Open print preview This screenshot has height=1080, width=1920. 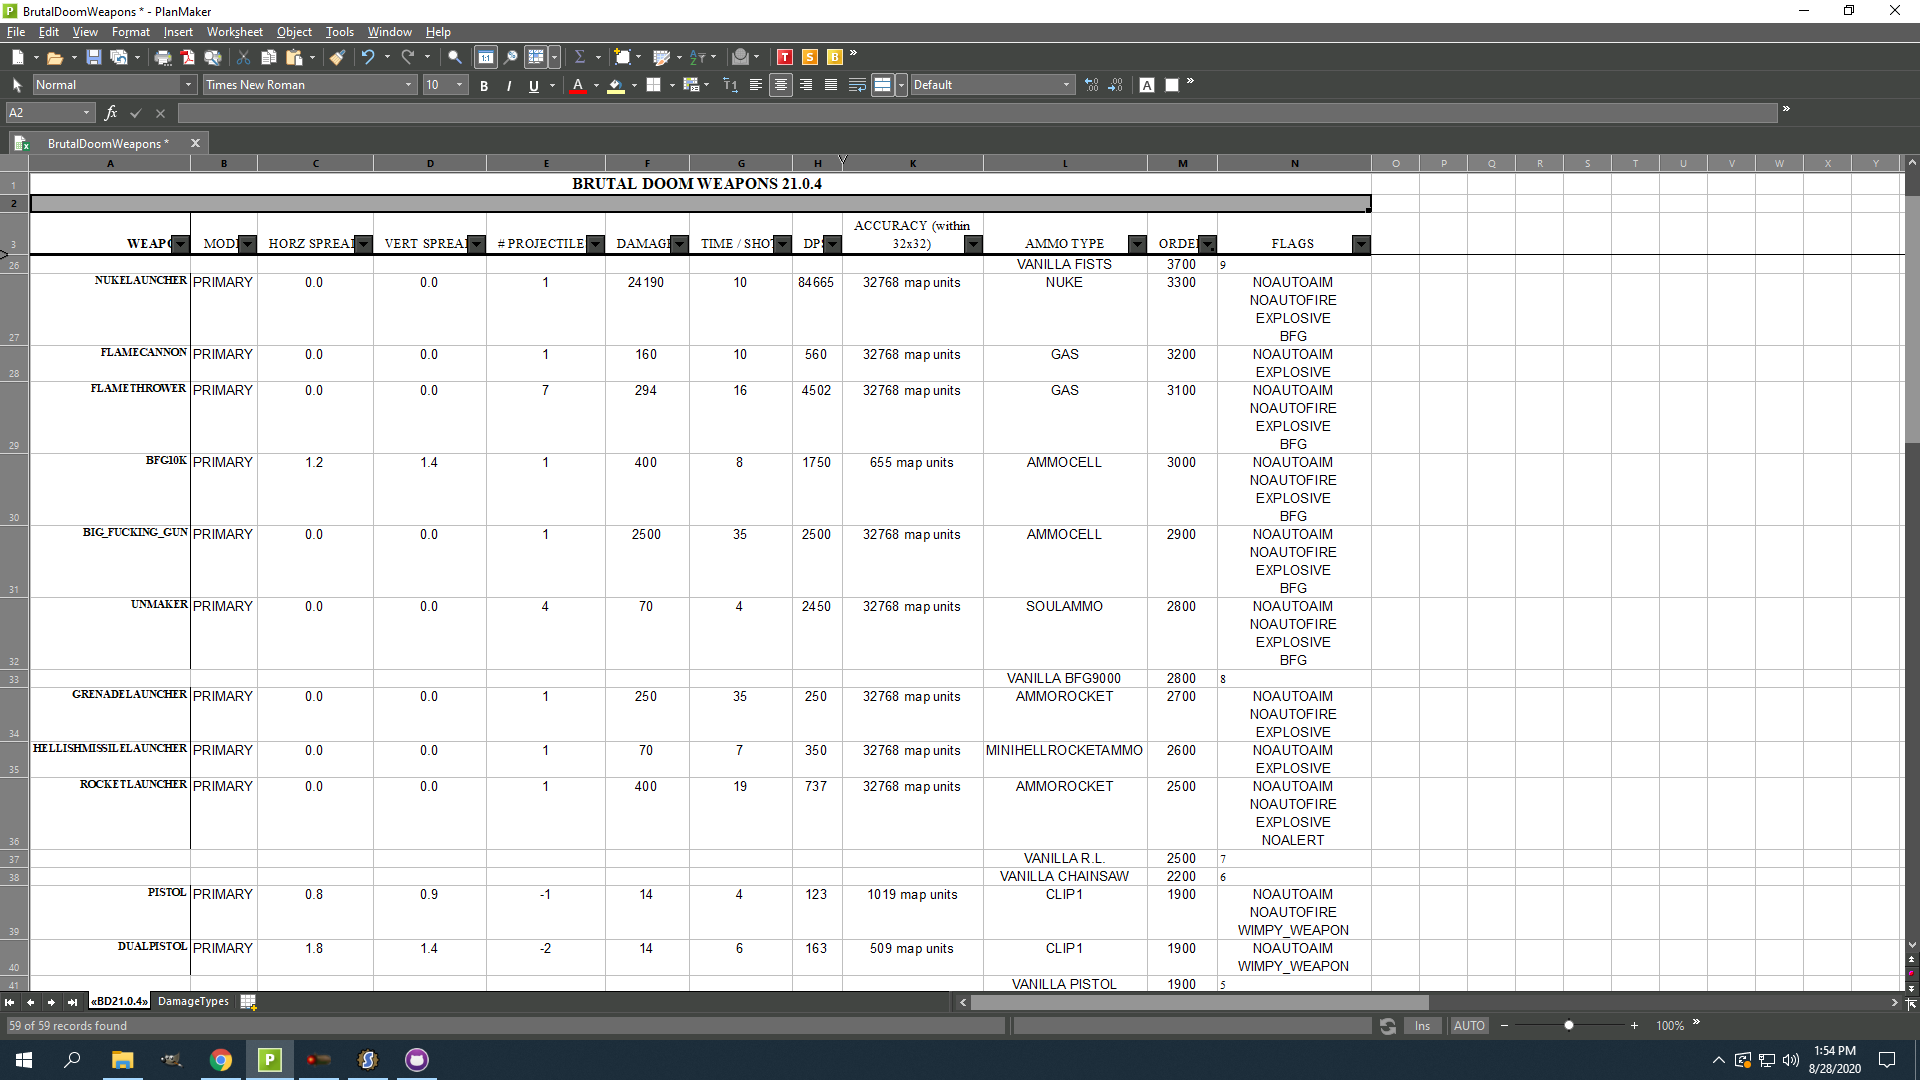coord(212,57)
